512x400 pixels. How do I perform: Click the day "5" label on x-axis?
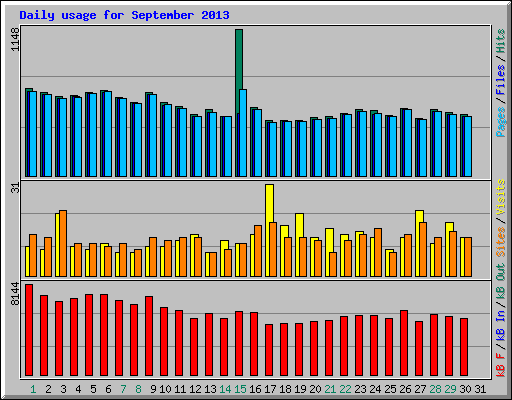click(x=93, y=389)
